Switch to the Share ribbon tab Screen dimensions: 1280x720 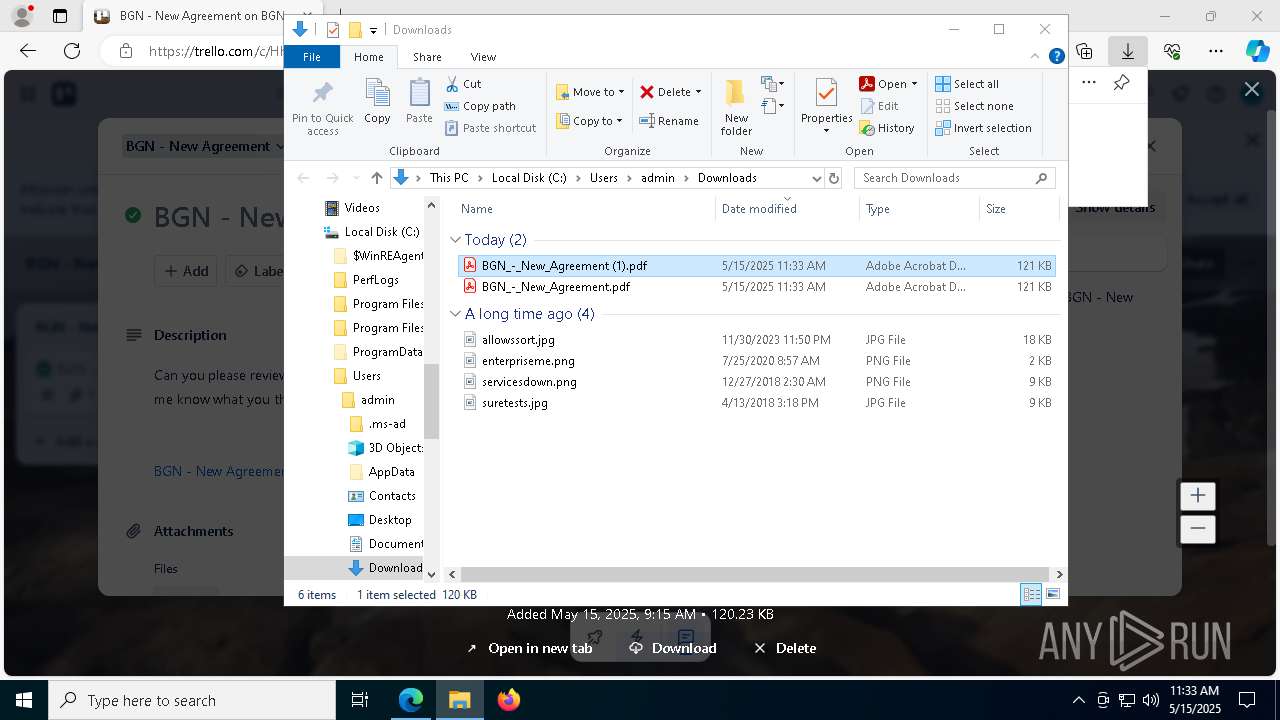tap(427, 57)
